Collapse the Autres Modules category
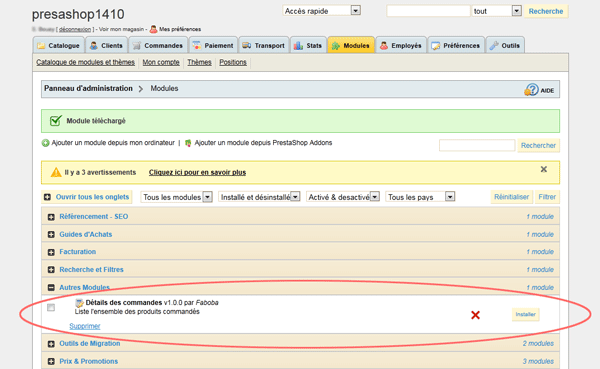Viewport: 600px width, 369px height. point(51,287)
